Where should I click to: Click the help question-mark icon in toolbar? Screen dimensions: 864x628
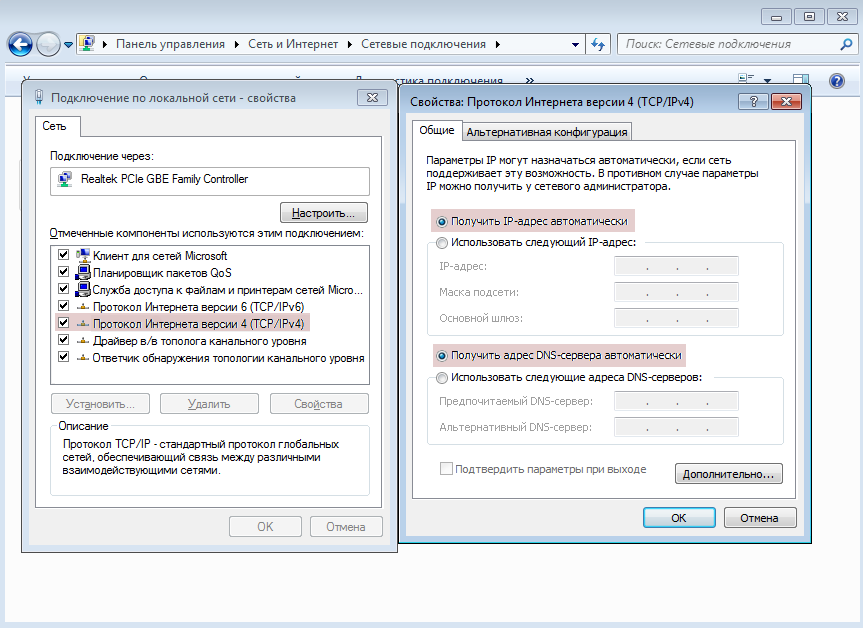(x=837, y=80)
